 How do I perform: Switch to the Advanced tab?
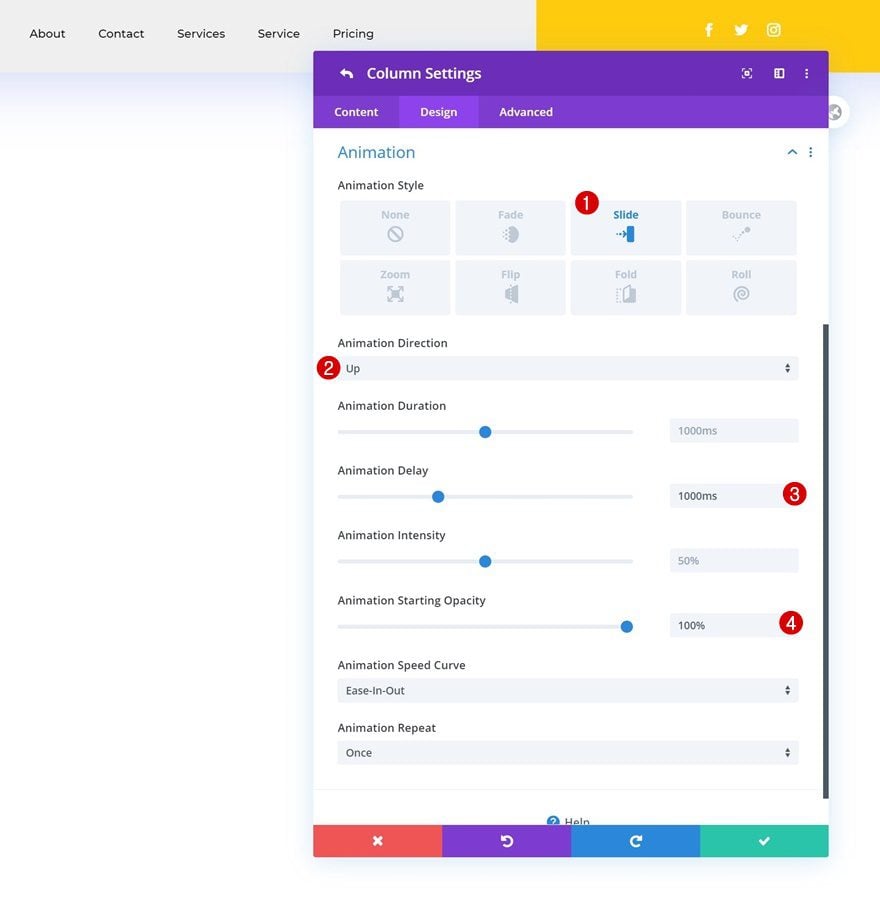526,112
